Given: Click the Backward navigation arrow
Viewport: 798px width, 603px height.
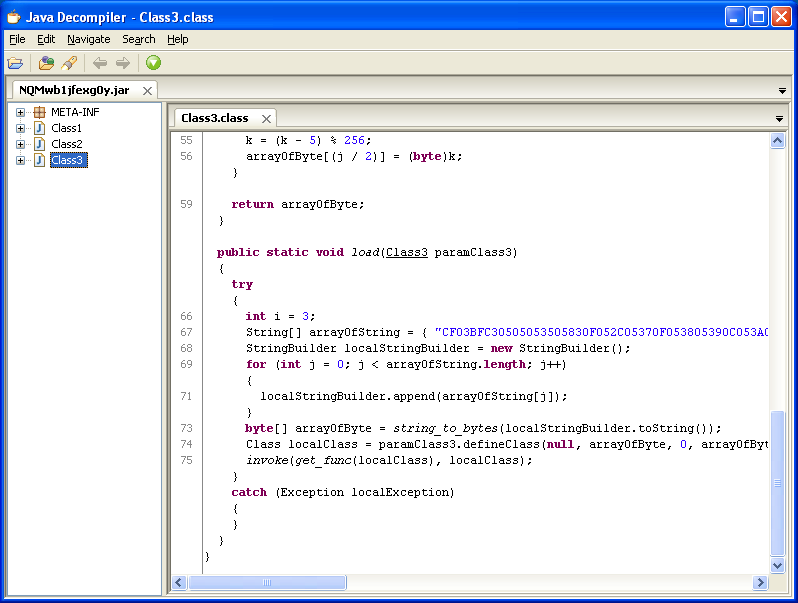Looking at the screenshot, I should (x=100, y=63).
